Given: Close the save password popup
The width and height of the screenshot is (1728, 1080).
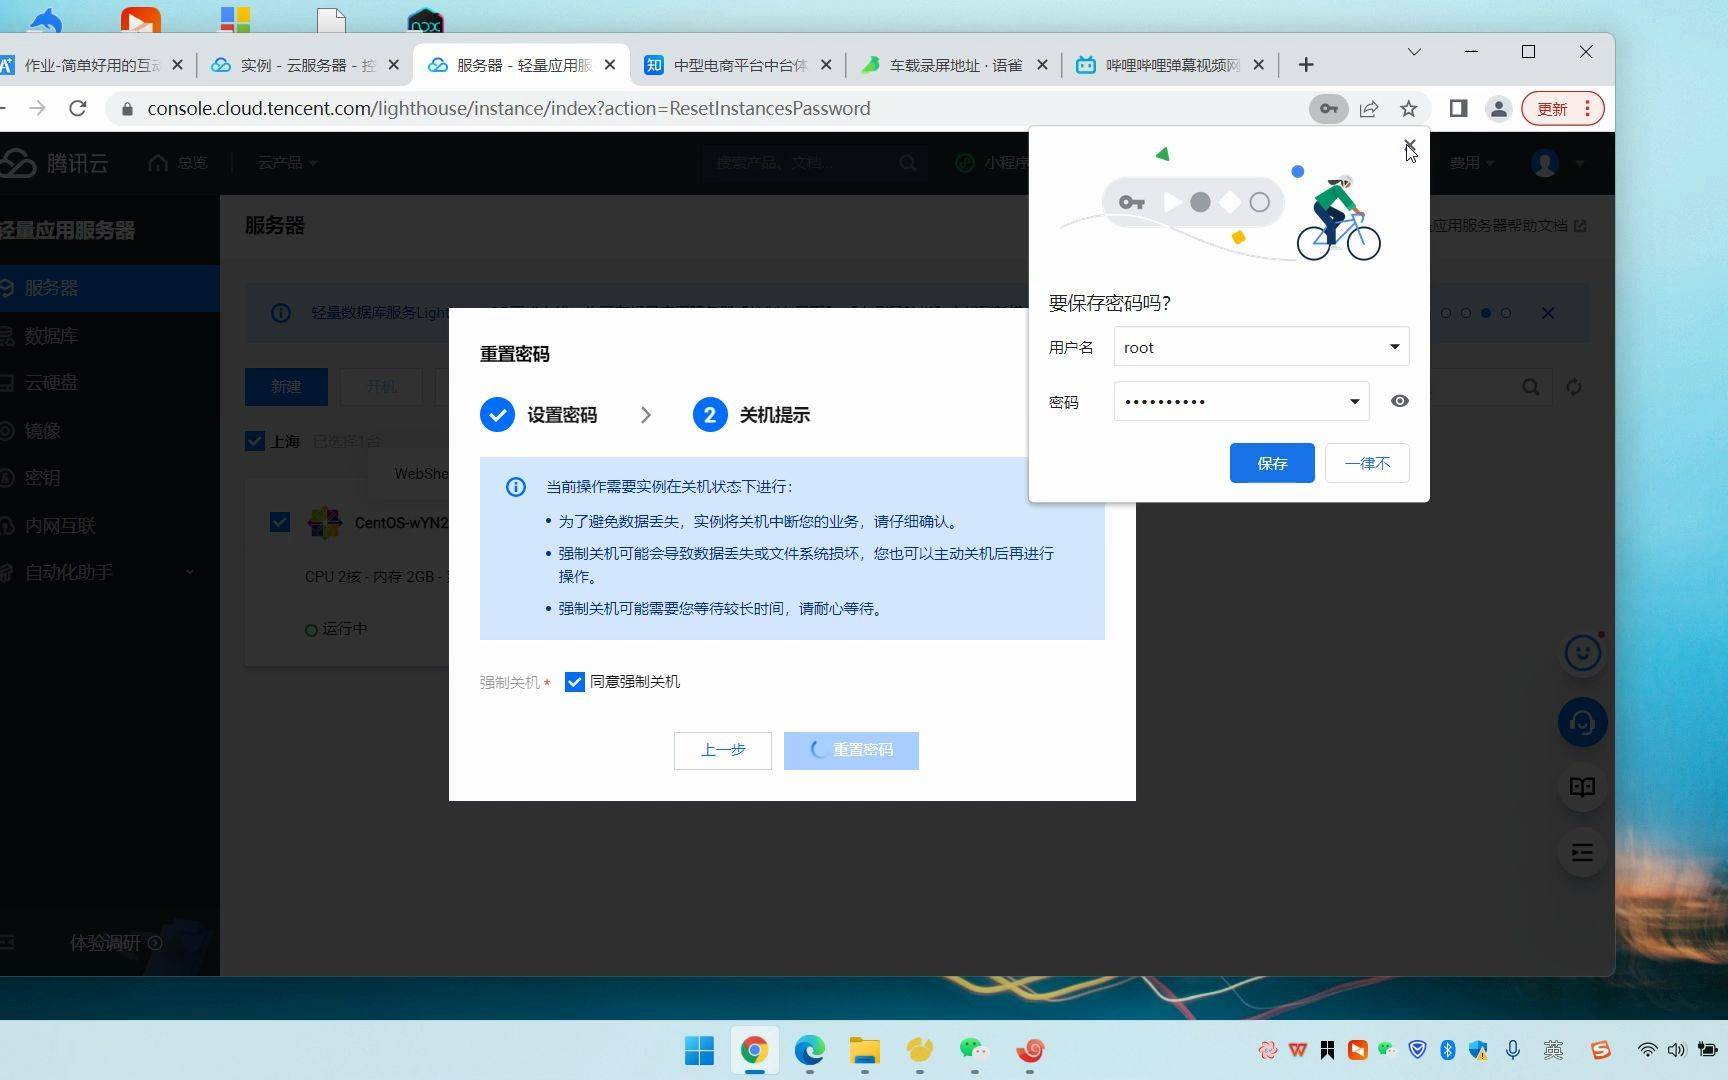Looking at the screenshot, I should [1410, 147].
